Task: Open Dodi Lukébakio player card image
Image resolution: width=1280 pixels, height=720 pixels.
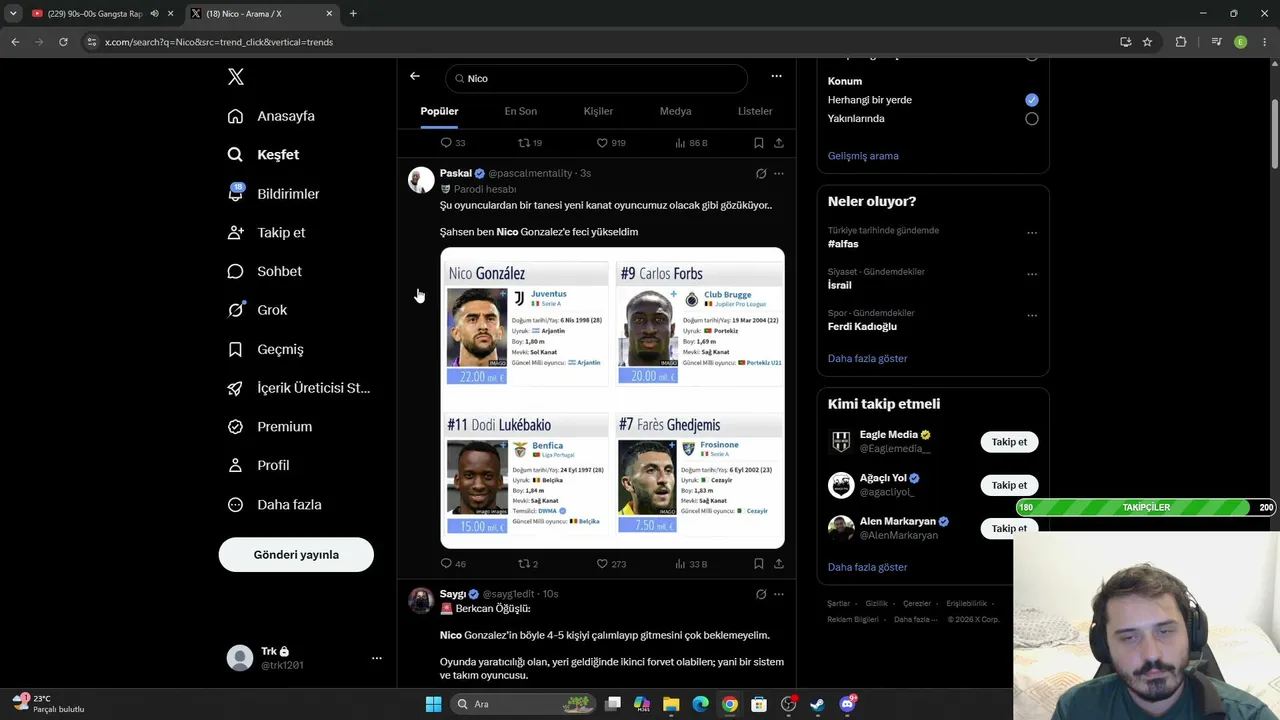Action: point(526,475)
